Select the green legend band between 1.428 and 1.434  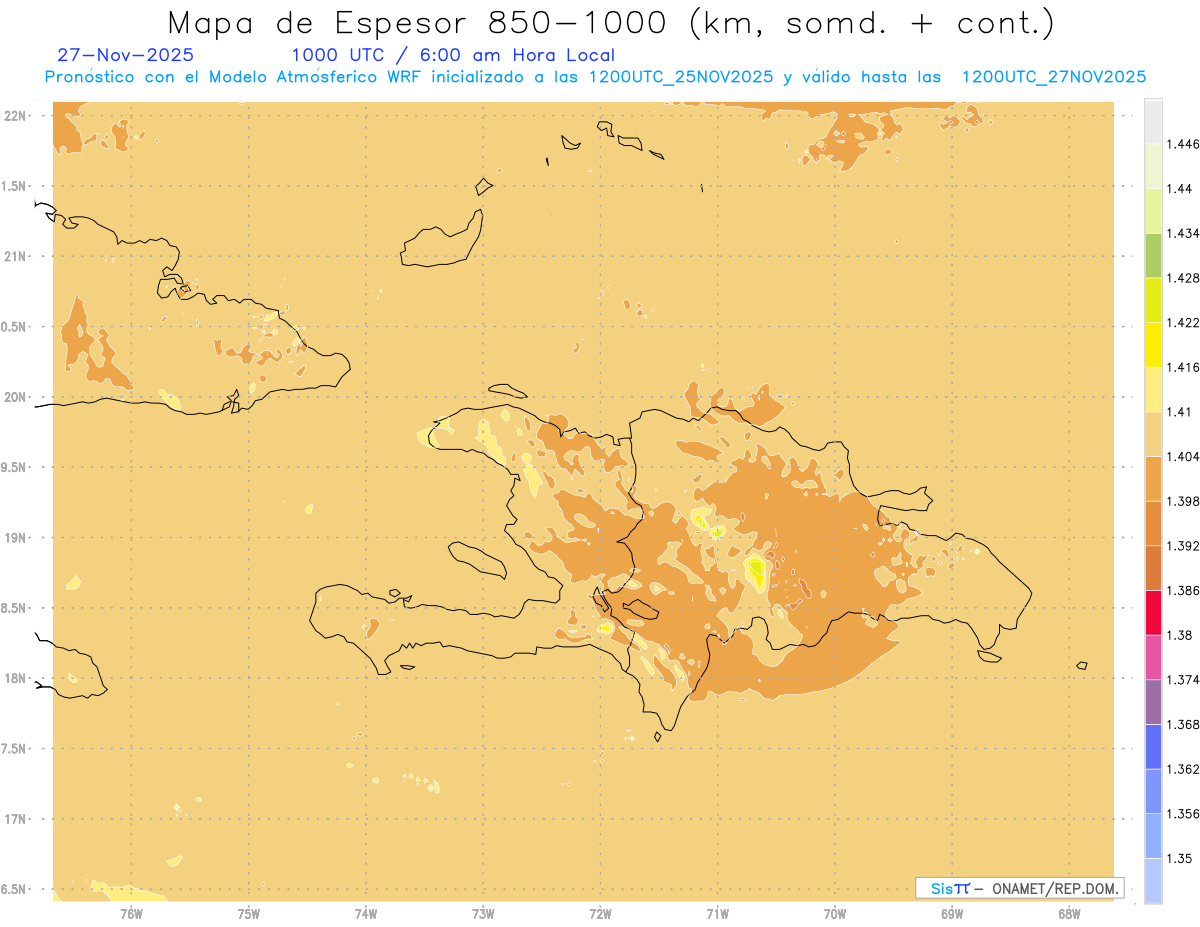click(x=1153, y=255)
